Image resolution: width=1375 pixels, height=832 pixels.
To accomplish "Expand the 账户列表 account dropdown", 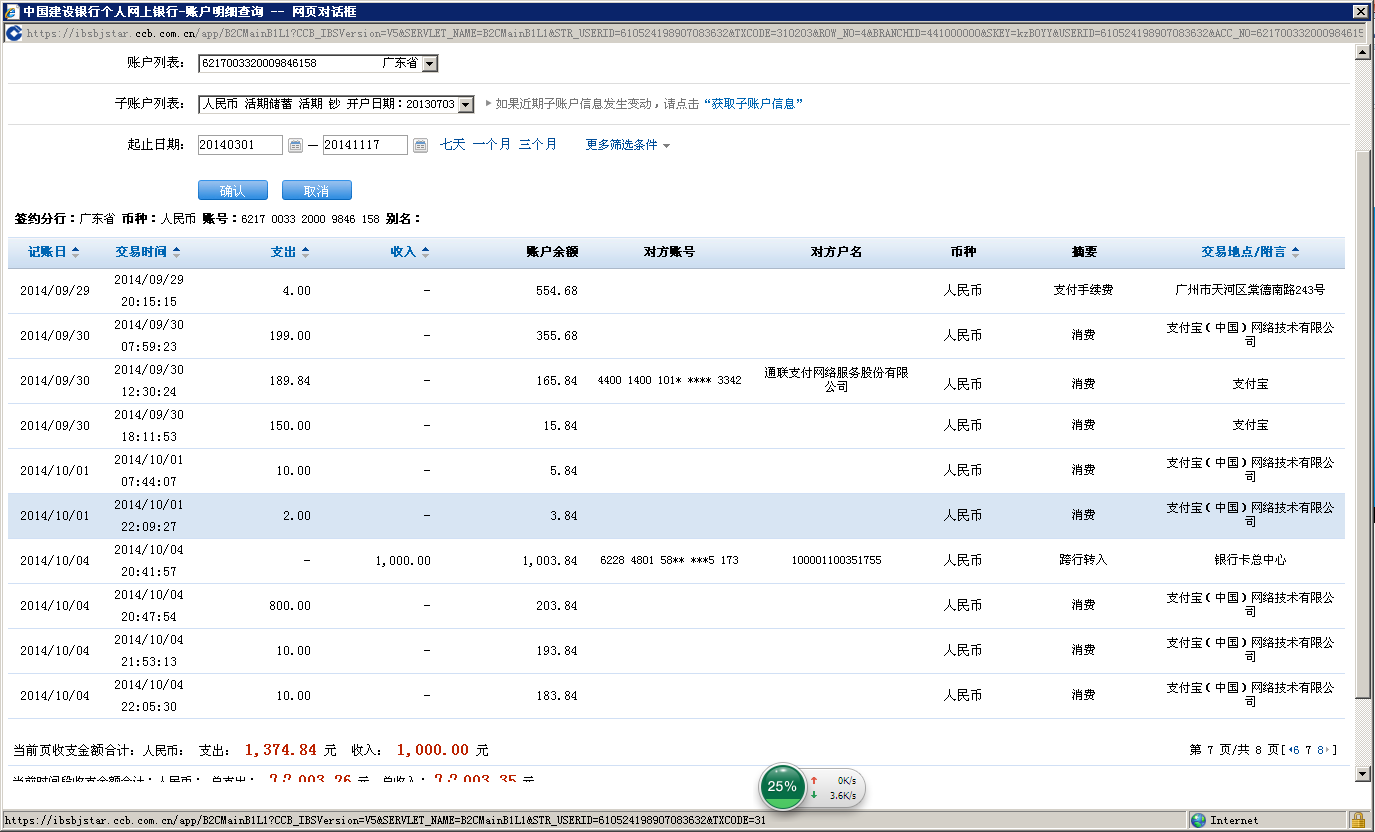I will click(429, 64).
